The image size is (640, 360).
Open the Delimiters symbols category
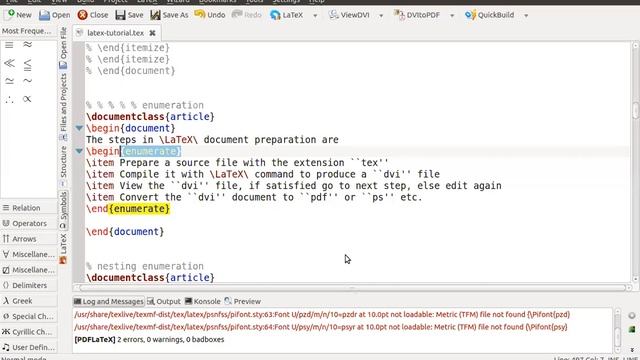(29, 285)
